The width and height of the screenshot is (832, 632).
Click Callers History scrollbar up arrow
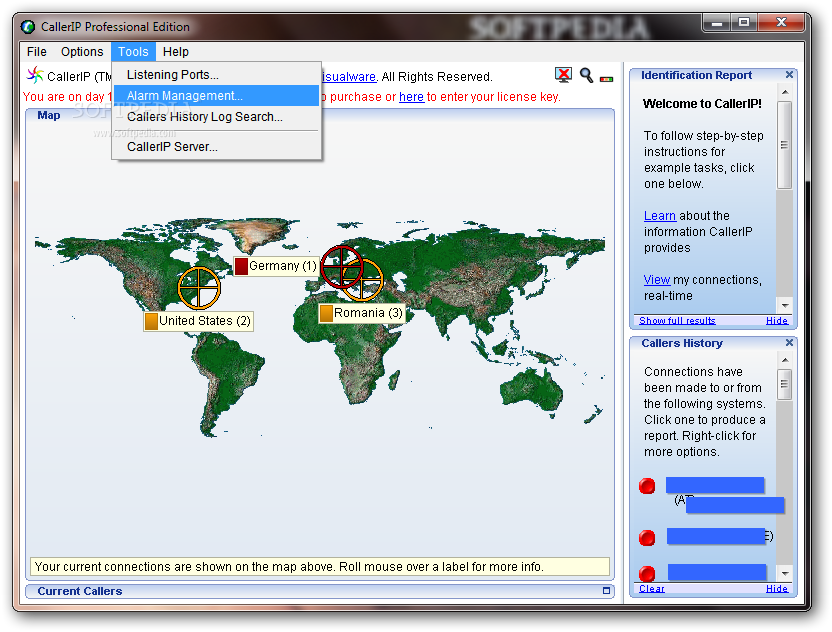784,360
